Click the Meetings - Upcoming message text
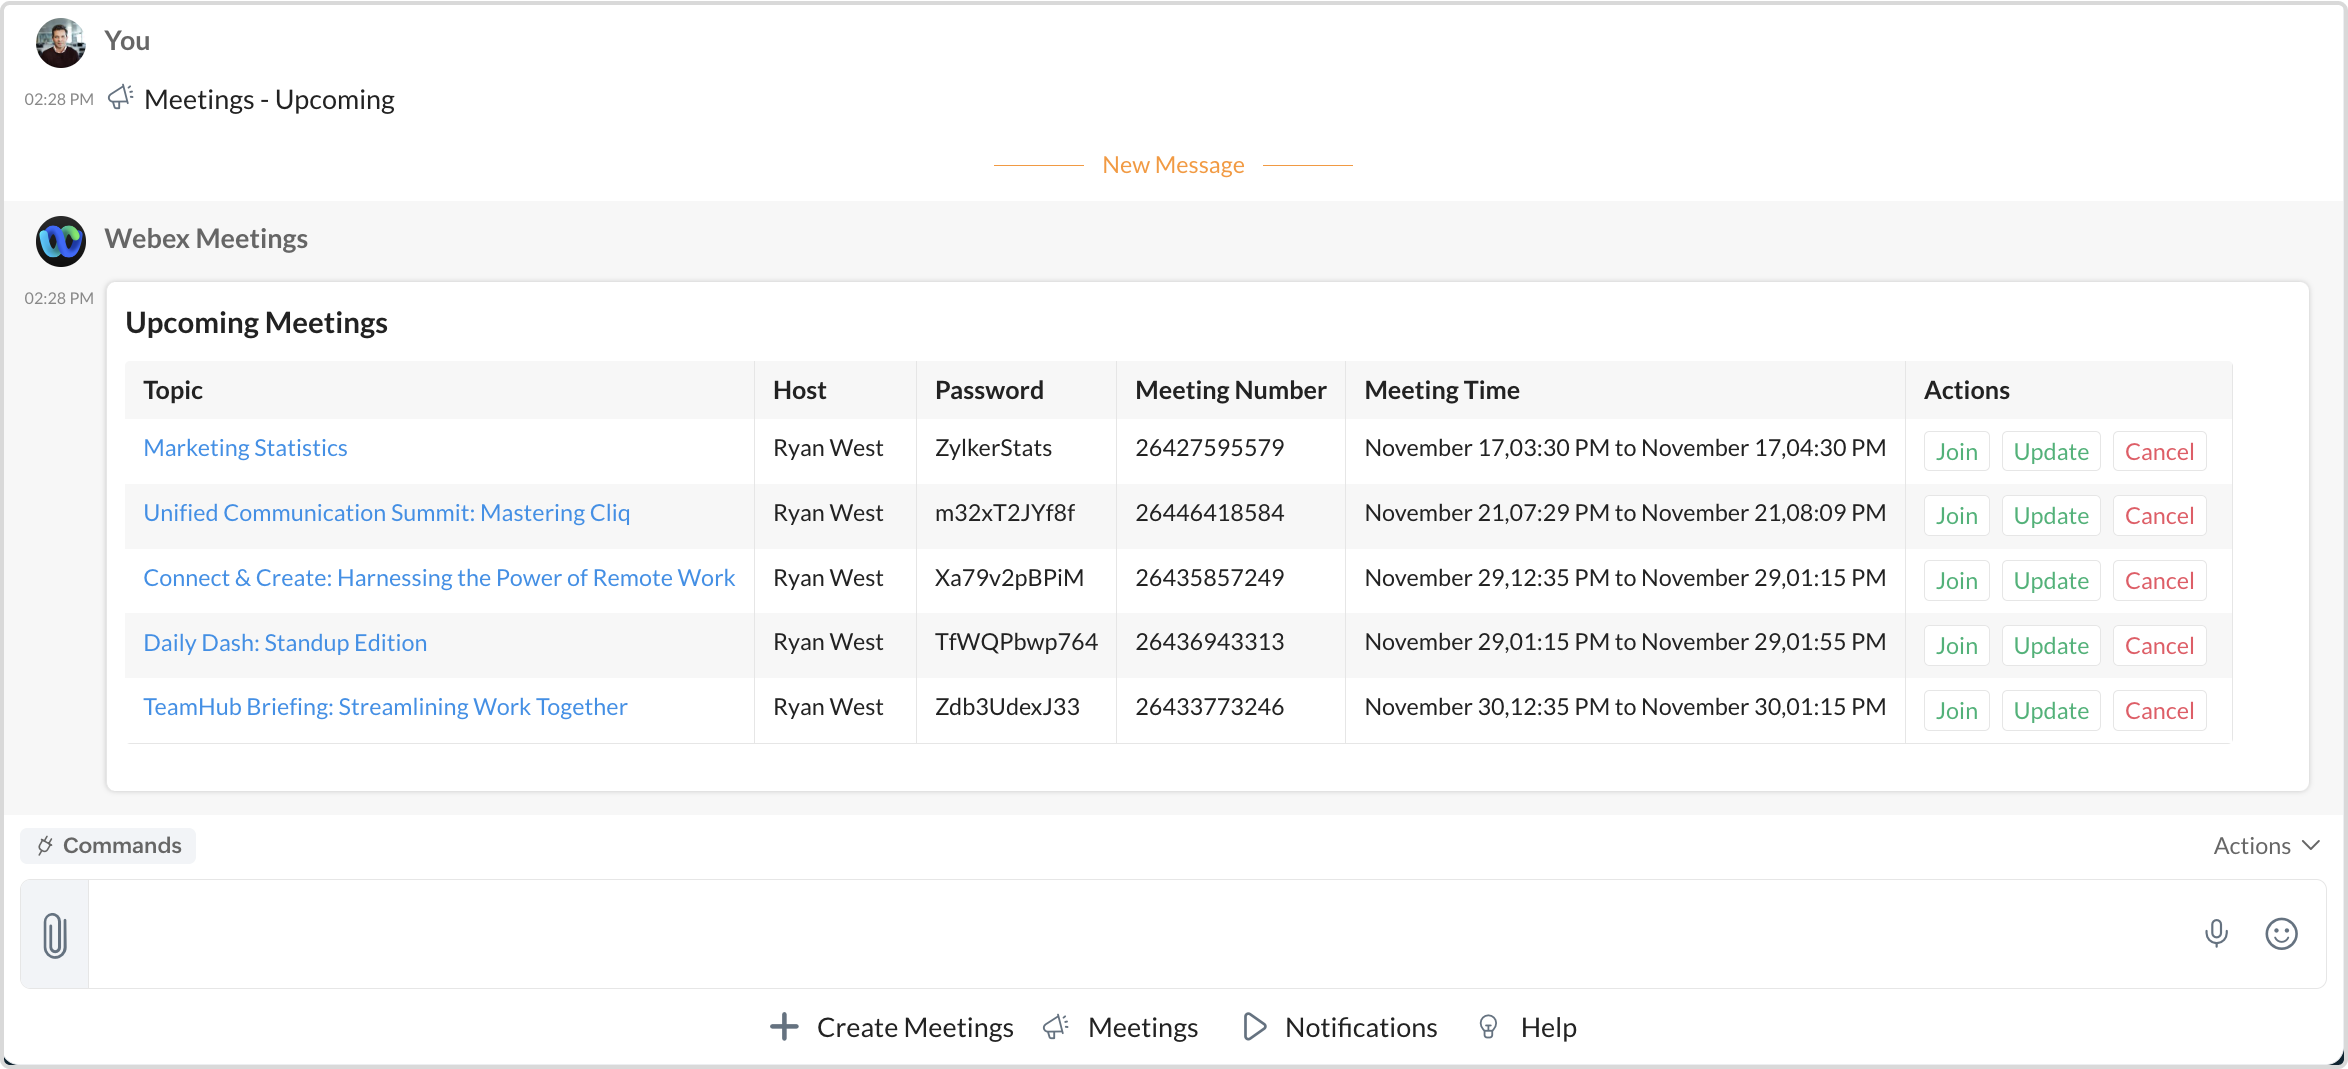The image size is (2348, 1069). (x=269, y=99)
